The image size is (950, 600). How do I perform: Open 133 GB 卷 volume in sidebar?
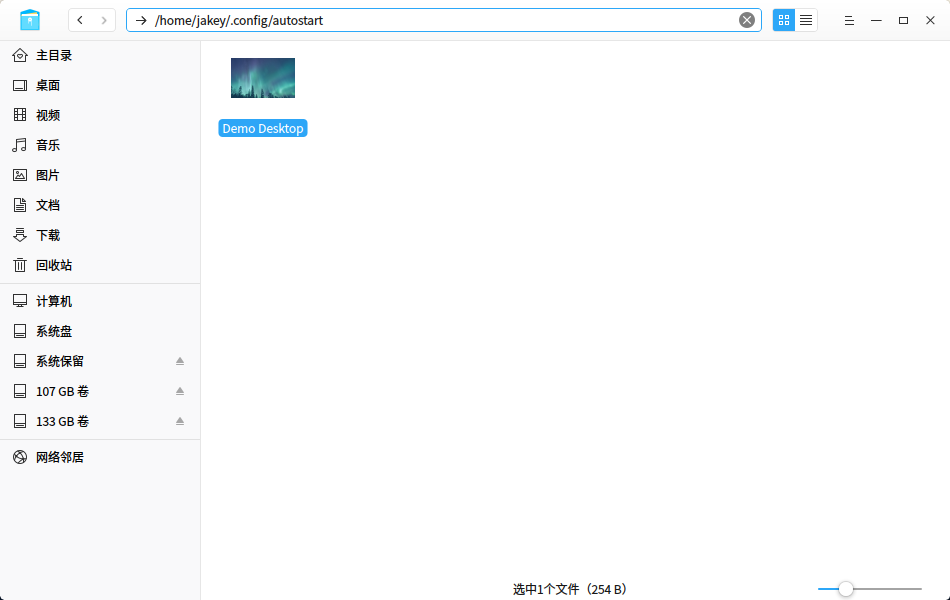pos(100,421)
